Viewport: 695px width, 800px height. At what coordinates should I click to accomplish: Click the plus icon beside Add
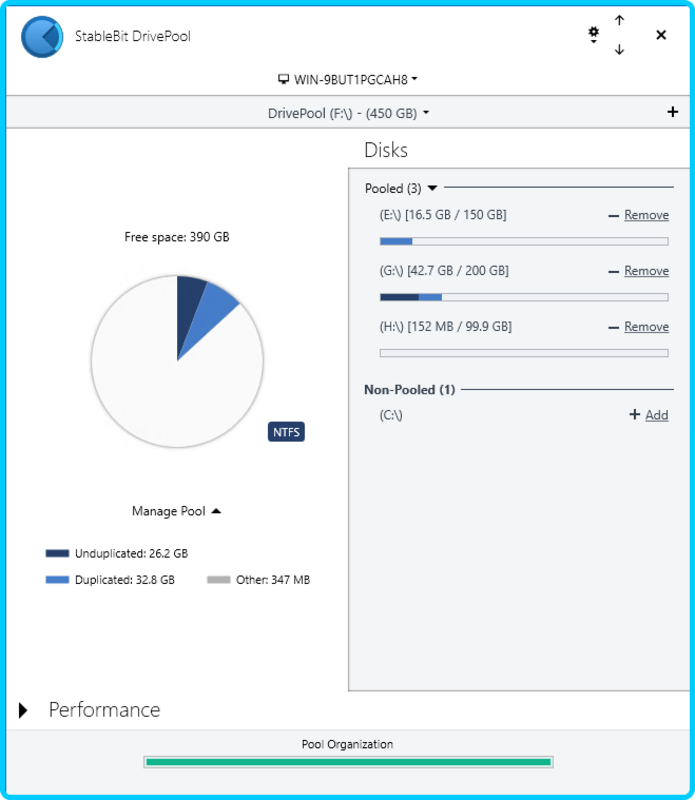(x=634, y=414)
